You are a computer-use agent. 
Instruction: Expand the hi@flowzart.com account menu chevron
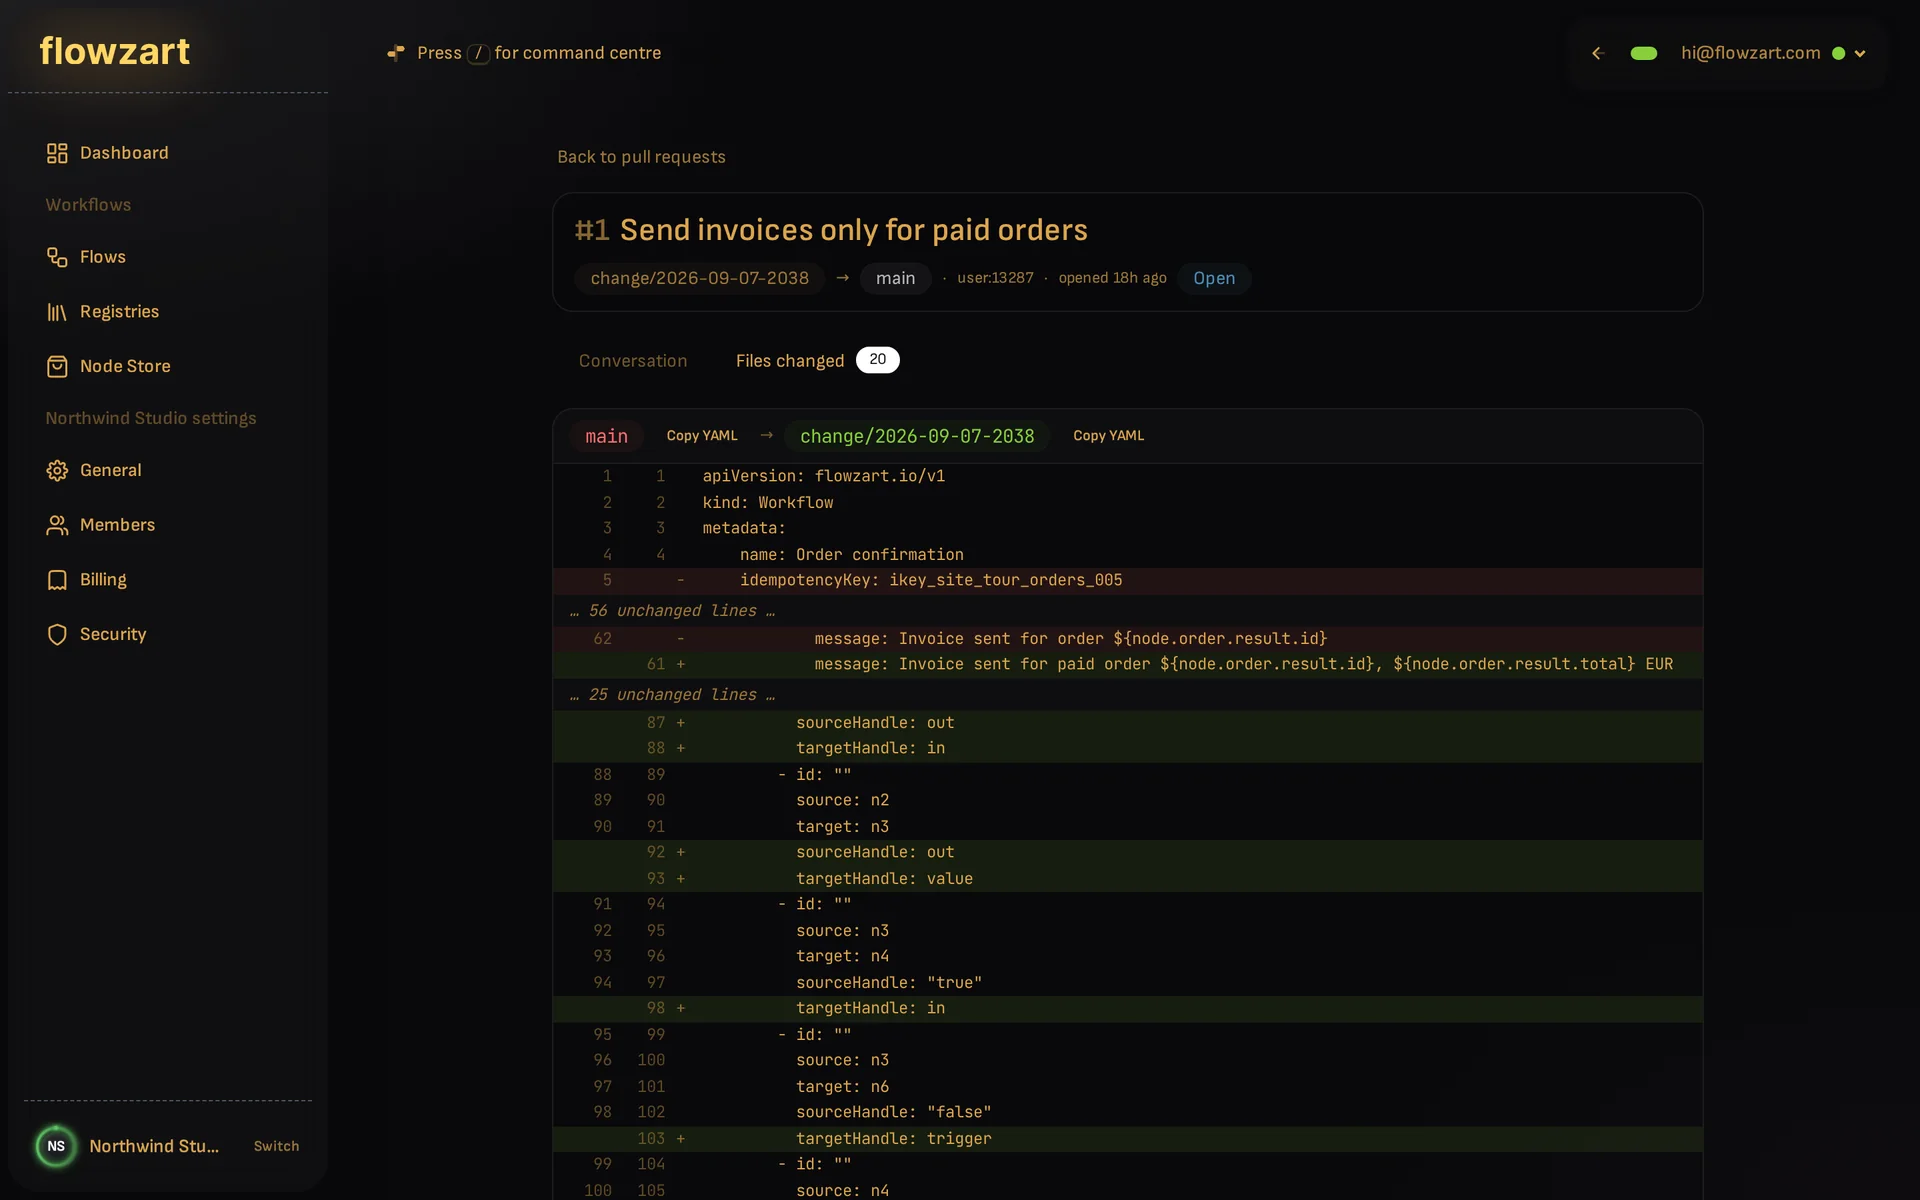[x=1860, y=54]
